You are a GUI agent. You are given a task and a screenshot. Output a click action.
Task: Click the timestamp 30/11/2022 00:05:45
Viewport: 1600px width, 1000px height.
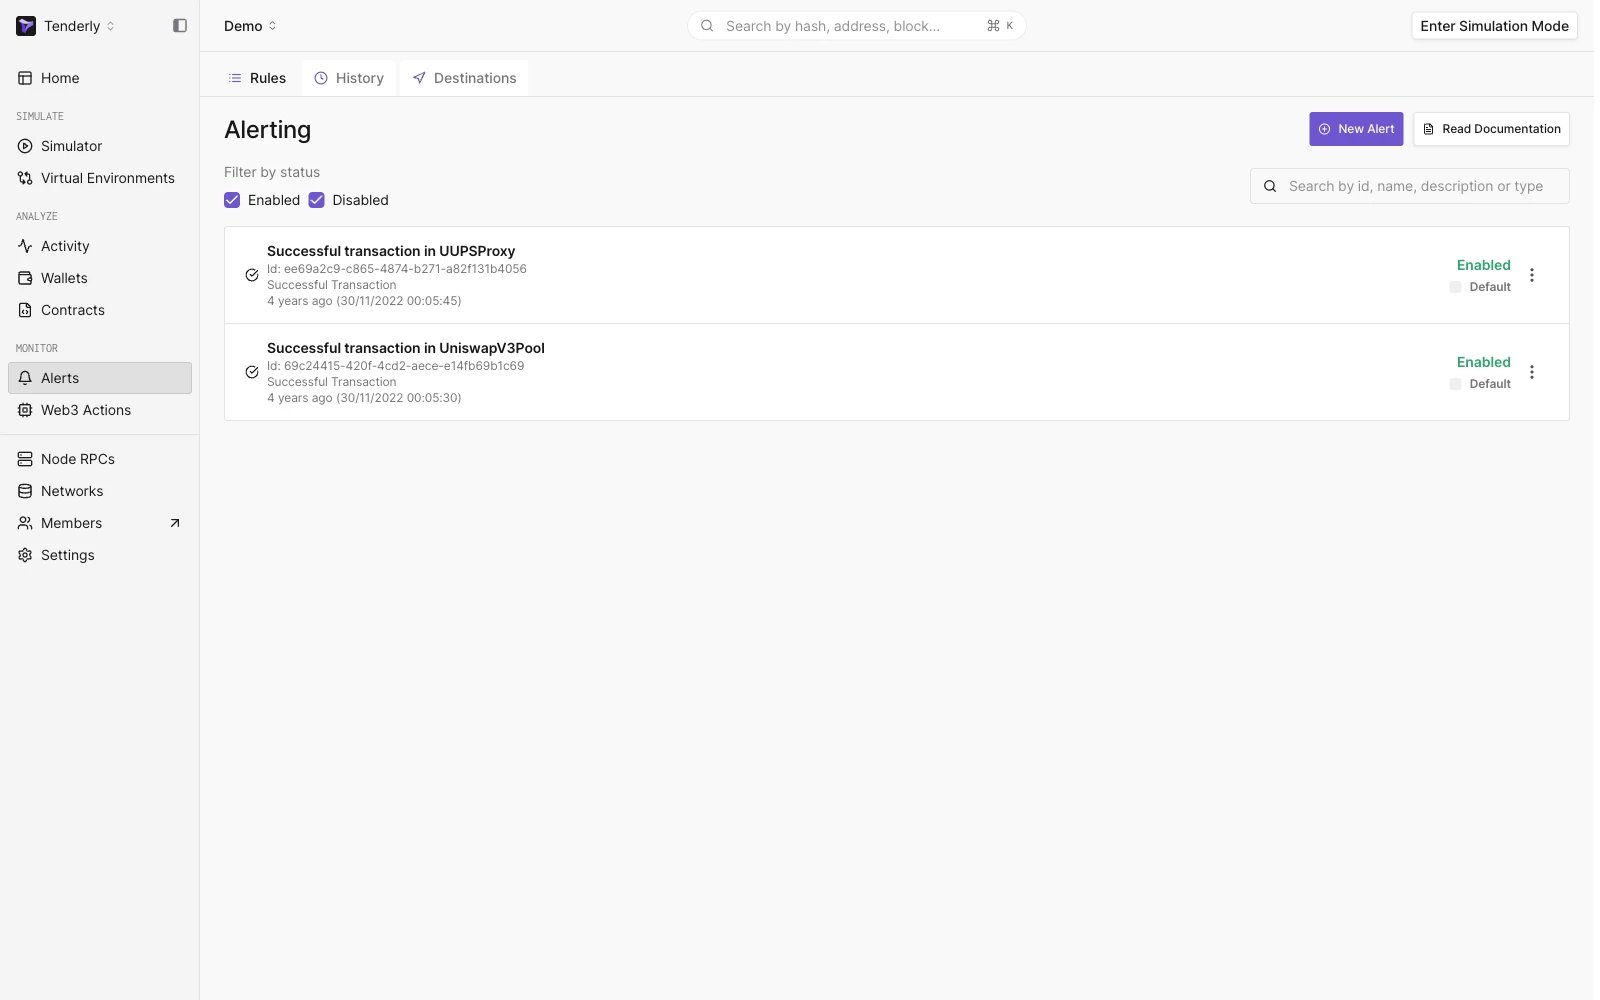[399, 301]
